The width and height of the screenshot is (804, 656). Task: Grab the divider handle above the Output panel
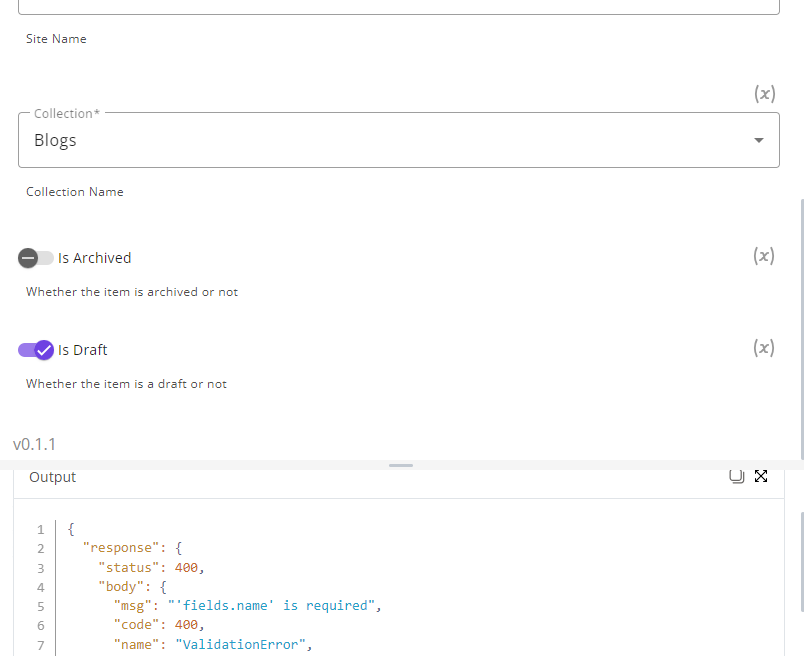pyautogui.click(x=401, y=465)
